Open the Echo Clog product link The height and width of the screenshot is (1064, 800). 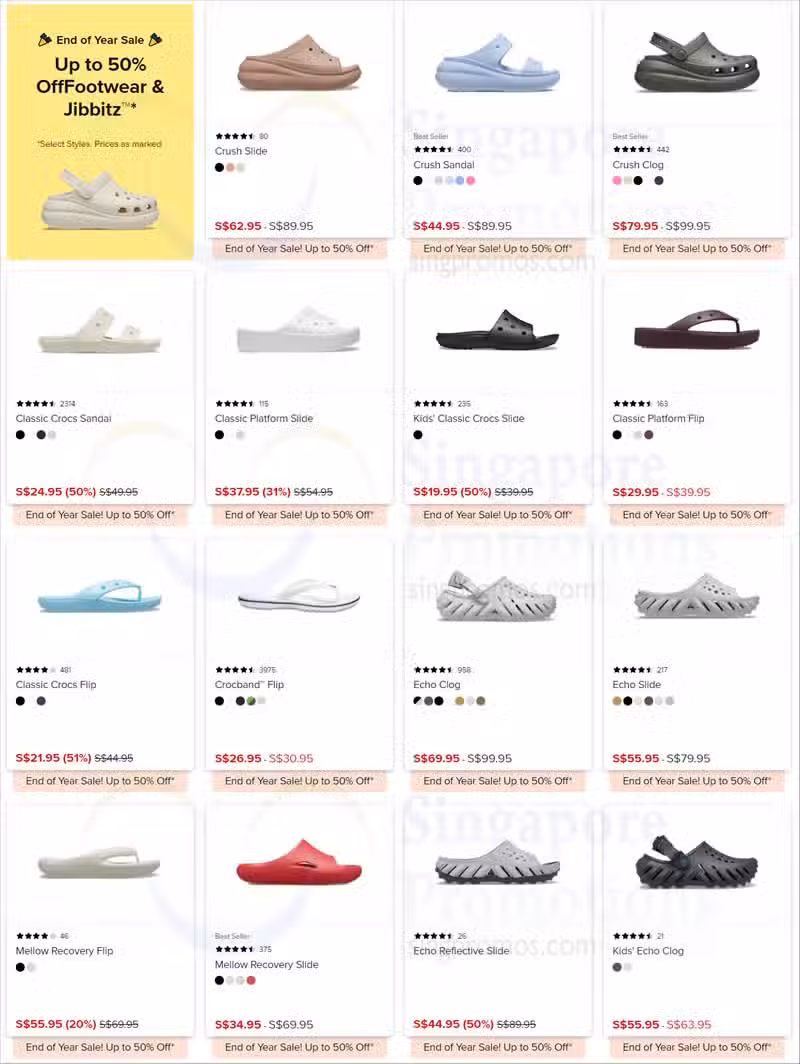[436, 685]
